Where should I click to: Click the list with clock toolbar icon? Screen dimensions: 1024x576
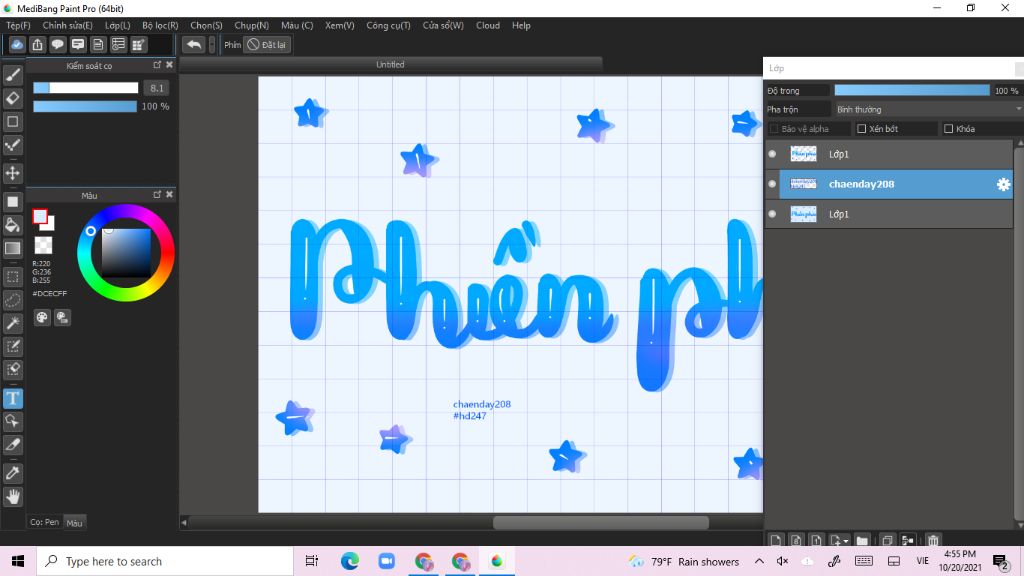tap(118, 44)
